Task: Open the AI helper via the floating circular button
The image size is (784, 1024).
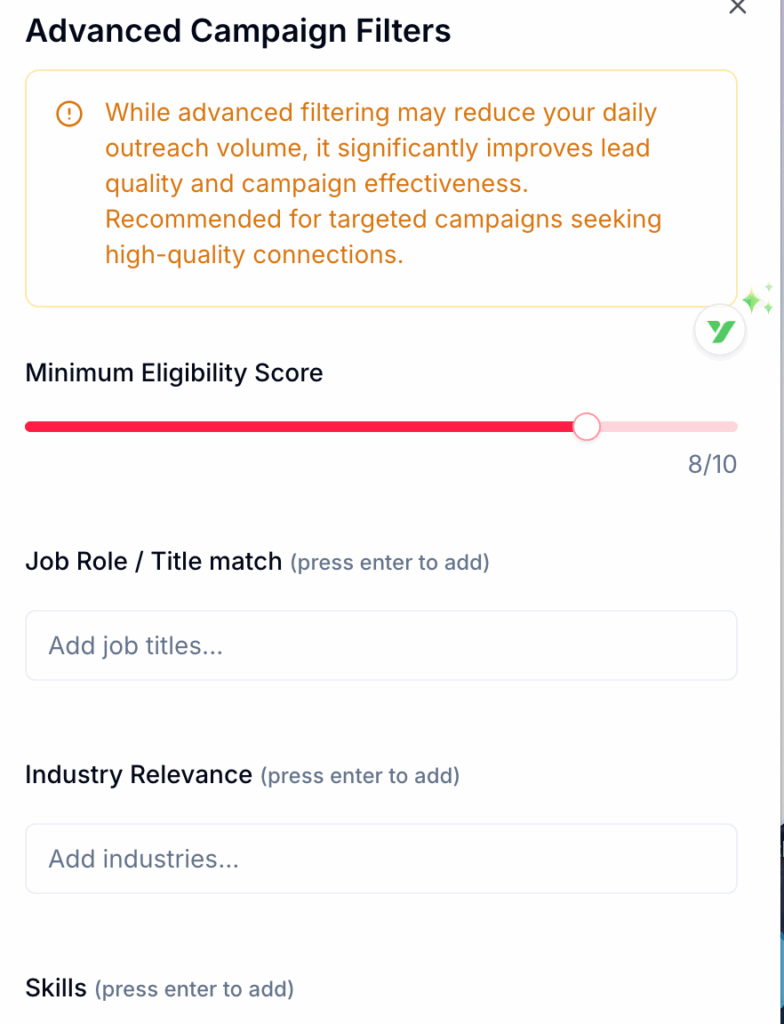Action: (x=719, y=329)
